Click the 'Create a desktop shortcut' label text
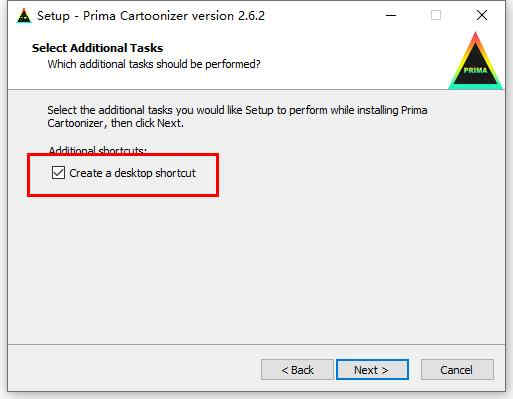 click(x=132, y=173)
